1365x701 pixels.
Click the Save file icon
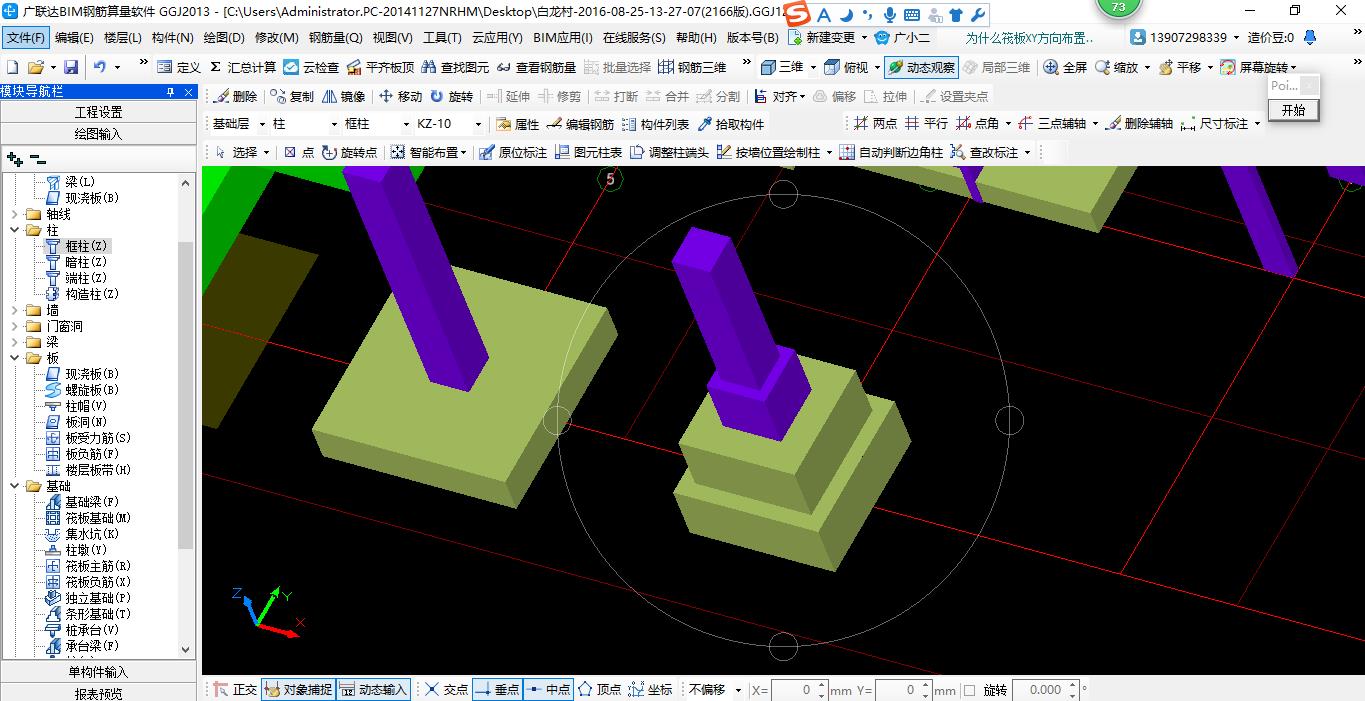click(71, 67)
